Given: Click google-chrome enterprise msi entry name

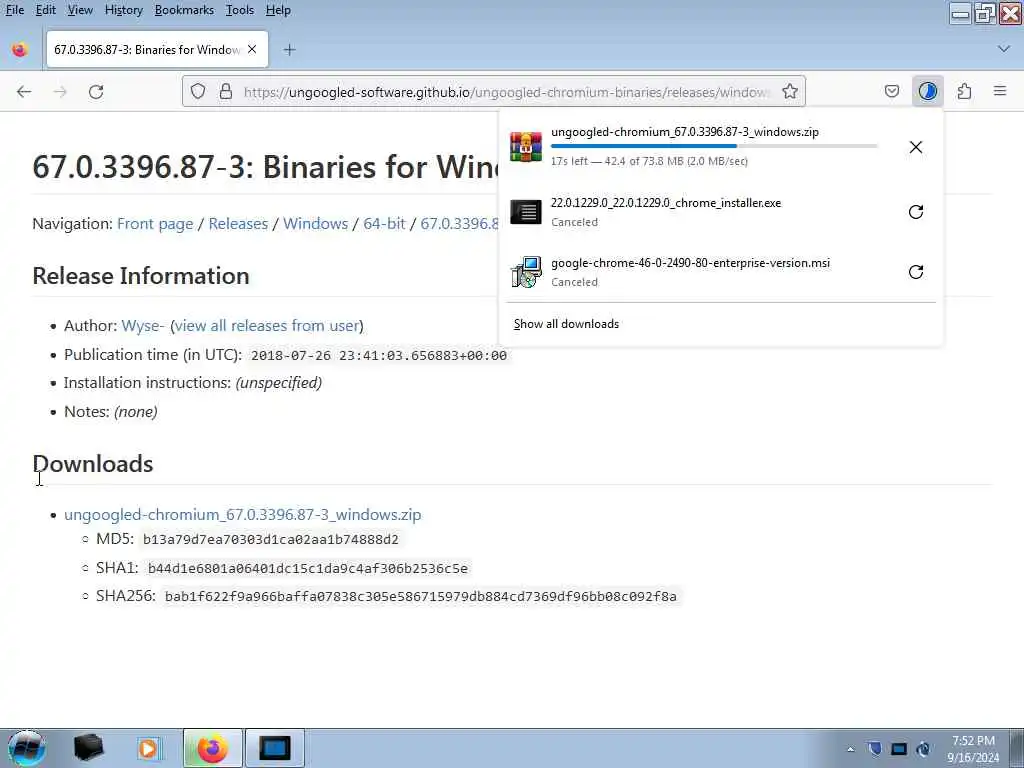Looking at the screenshot, I should pyautogui.click(x=690, y=263).
